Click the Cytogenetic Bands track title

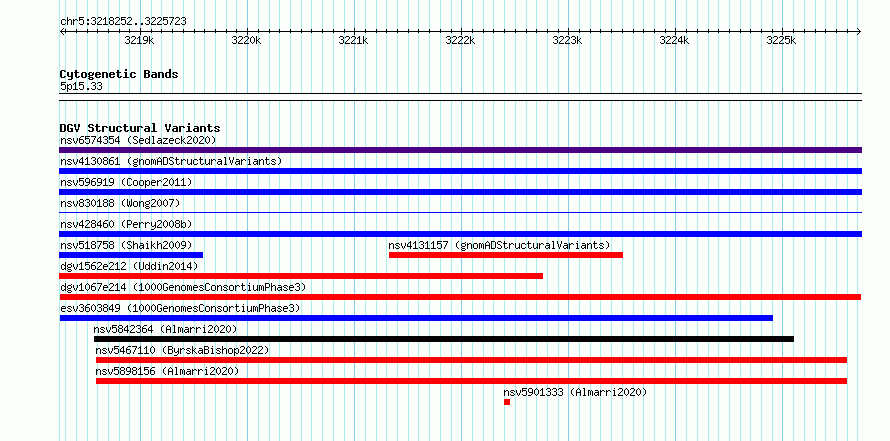pyautogui.click(x=119, y=74)
